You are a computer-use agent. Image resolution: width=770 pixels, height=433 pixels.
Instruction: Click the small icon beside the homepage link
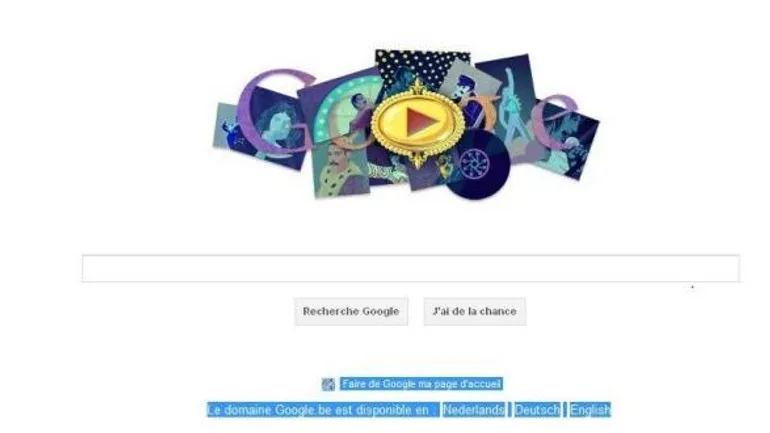pyautogui.click(x=328, y=384)
